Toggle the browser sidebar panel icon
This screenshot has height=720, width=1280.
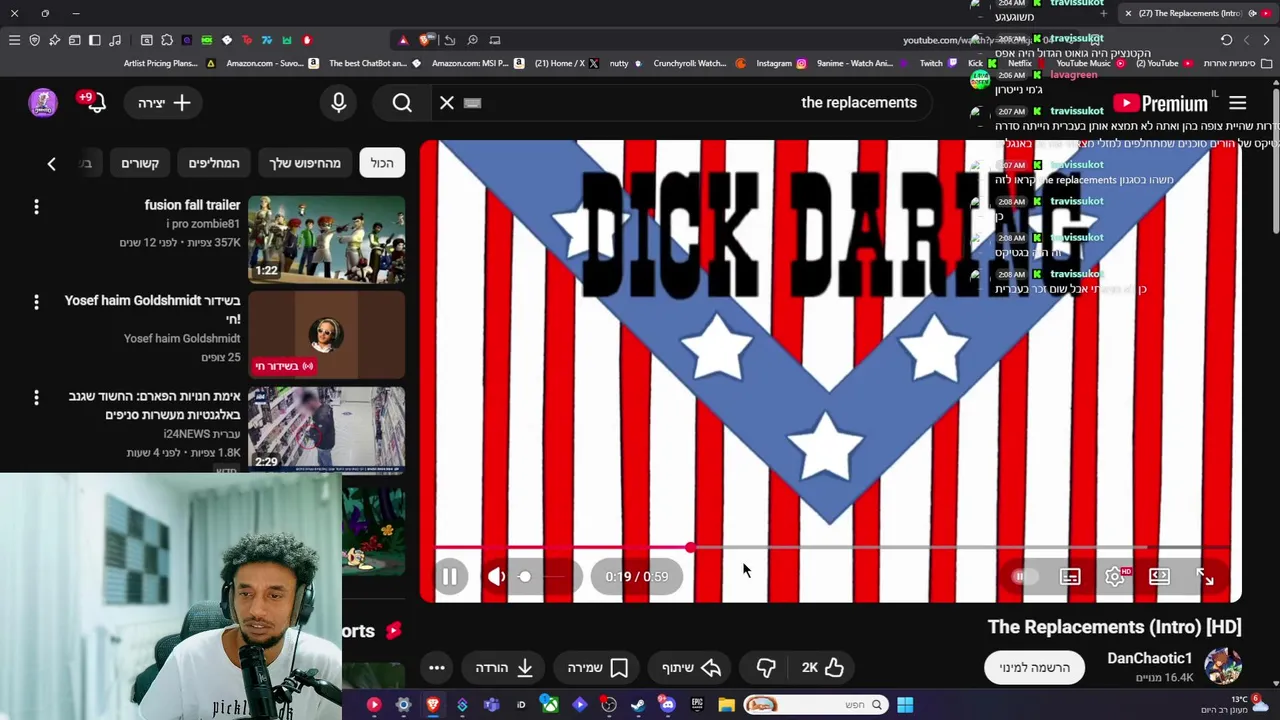[94, 40]
